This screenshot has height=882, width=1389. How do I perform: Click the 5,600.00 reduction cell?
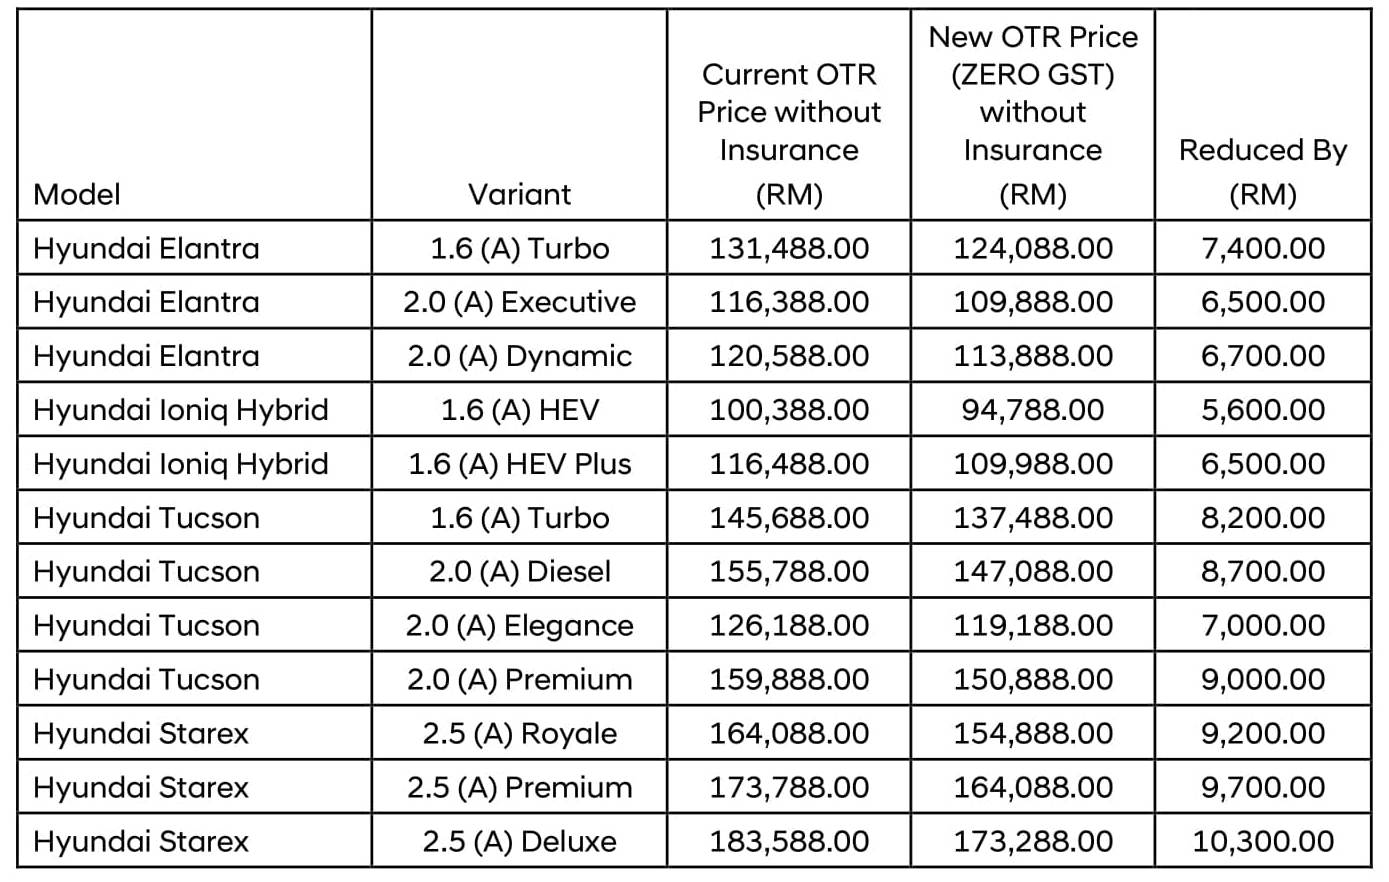(x=1262, y=410)
